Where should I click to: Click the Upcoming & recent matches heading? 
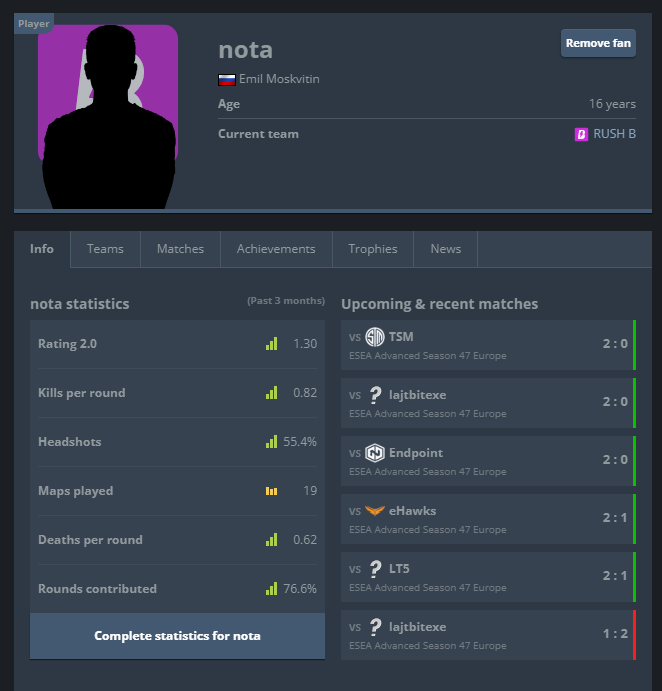[x=439, y=304]
